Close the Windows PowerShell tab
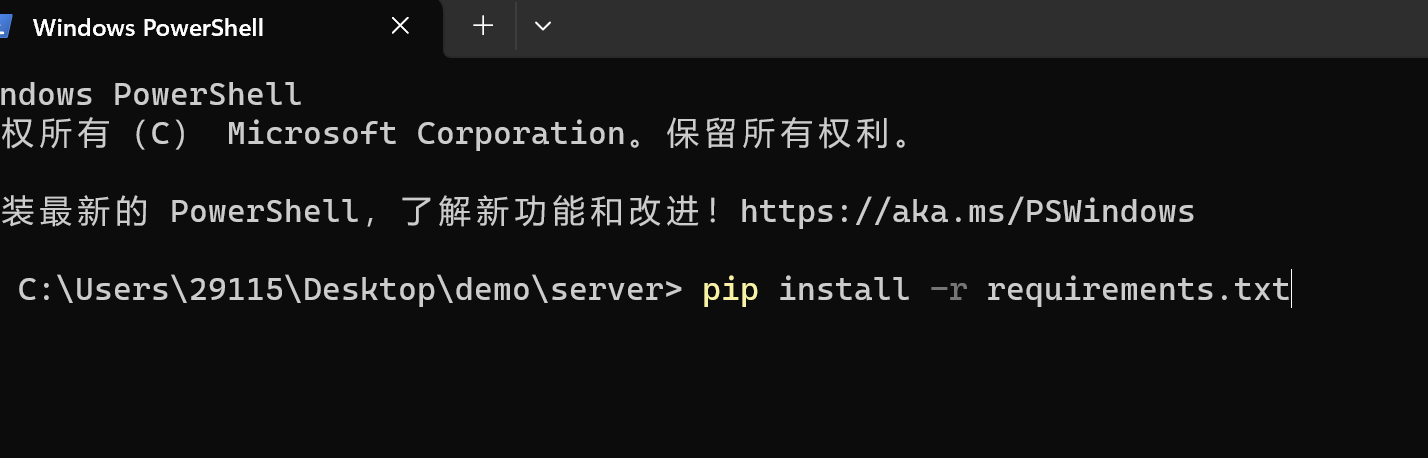The width and height of the screenshot is (1428, 458). click(x=400, y=26)
